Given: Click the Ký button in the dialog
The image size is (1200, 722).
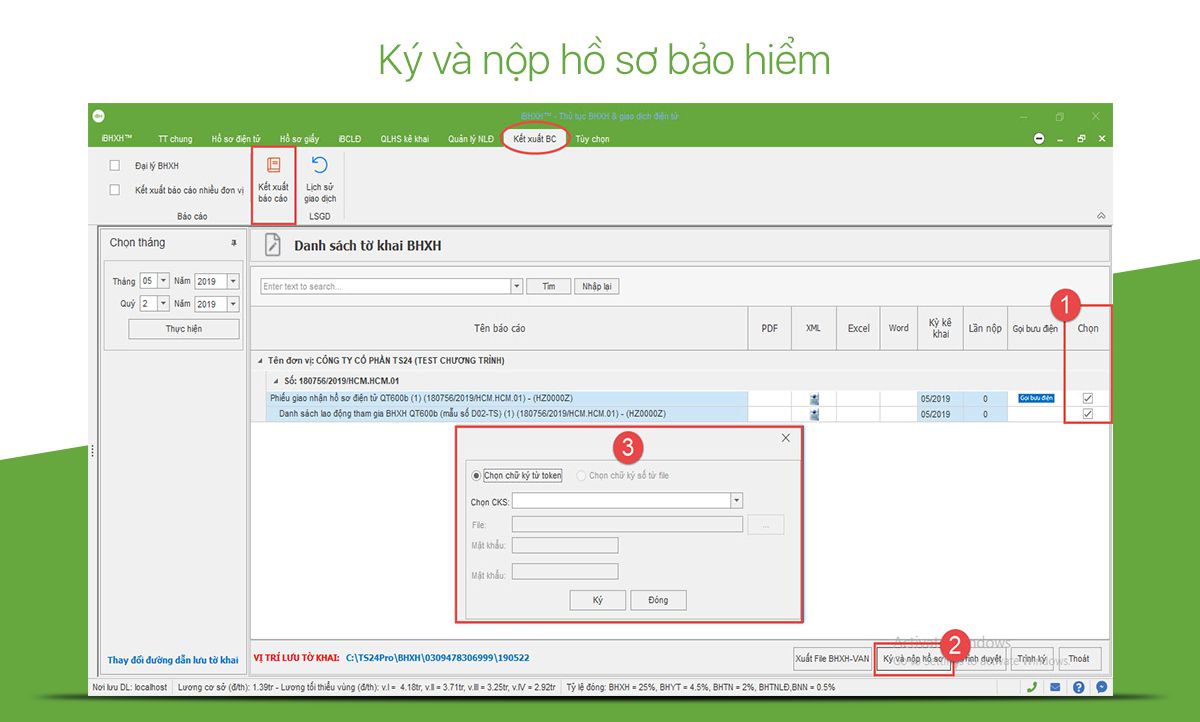Looking at the screenshot, I should pos(597,600).
